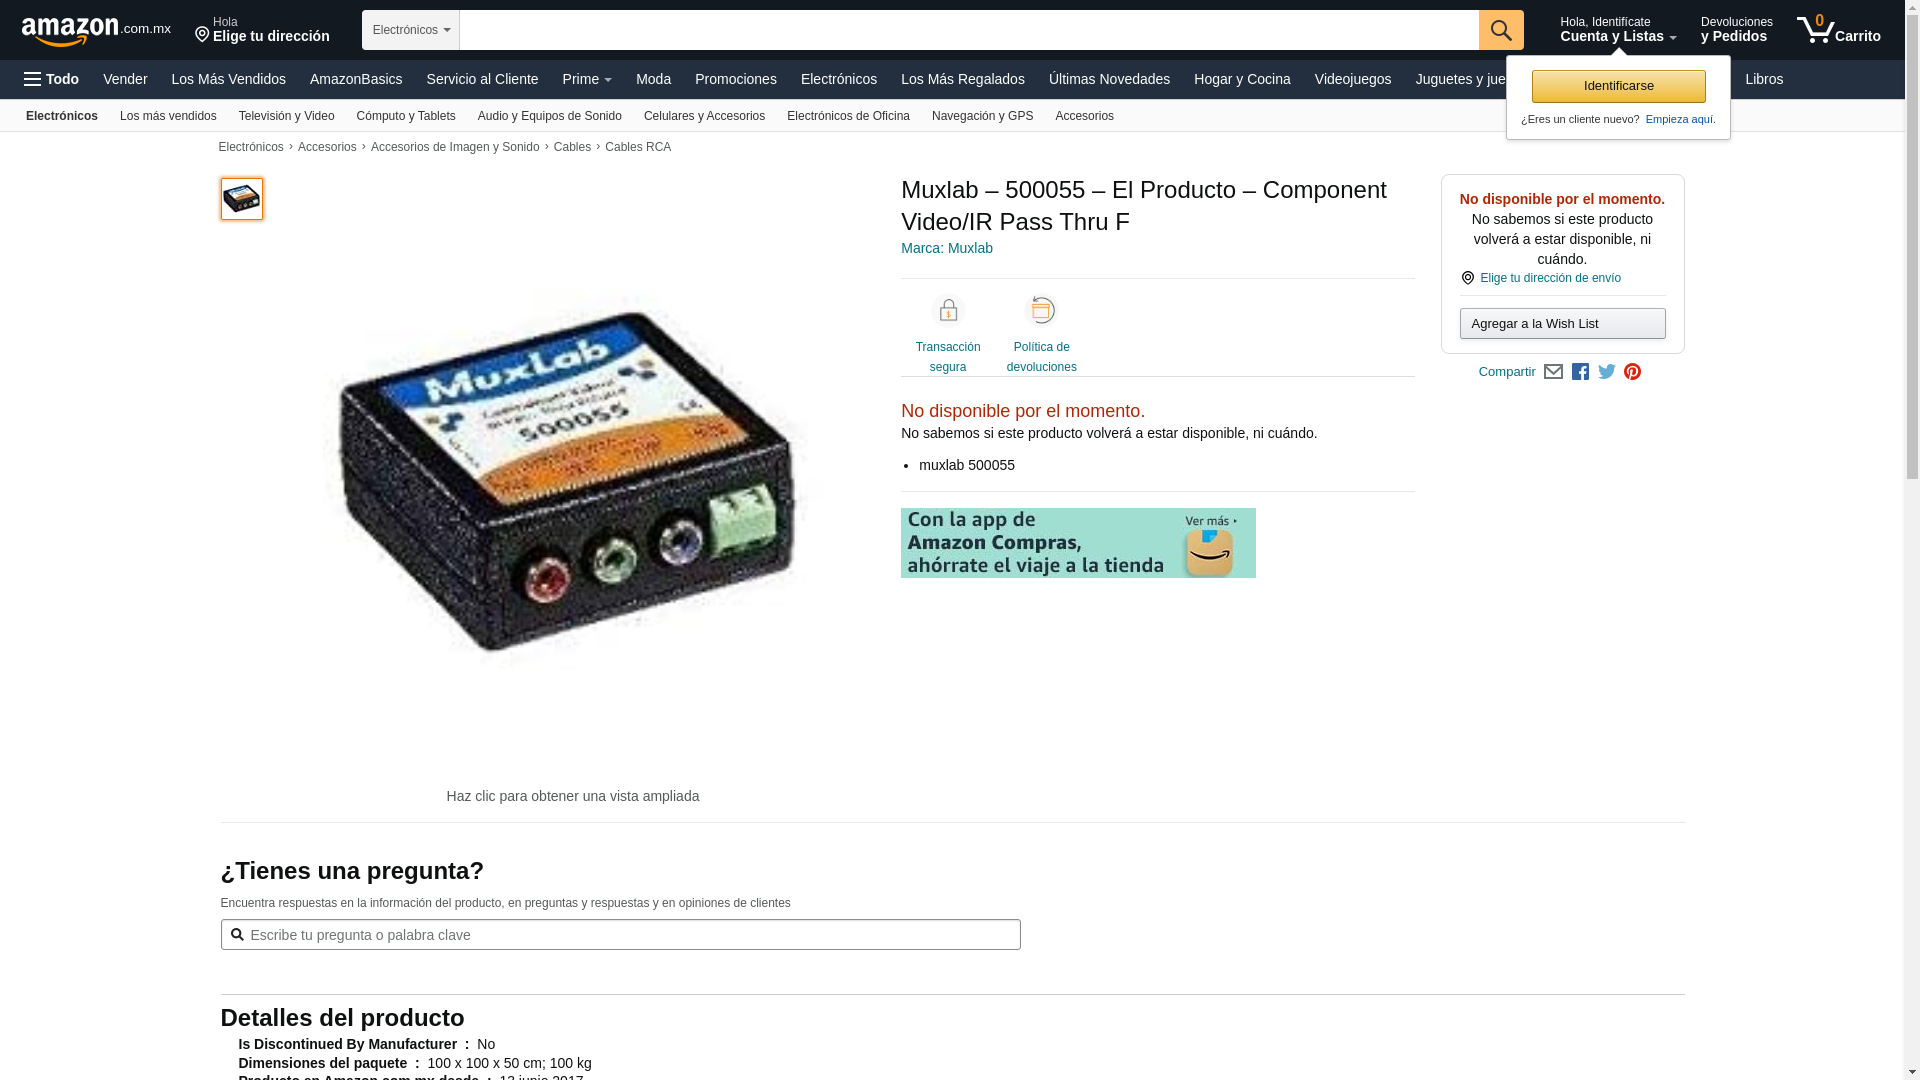Share product on Twitter icon
Image resolution: width=1920 pixels, height=1080 pixels.
click(1607, 372)
